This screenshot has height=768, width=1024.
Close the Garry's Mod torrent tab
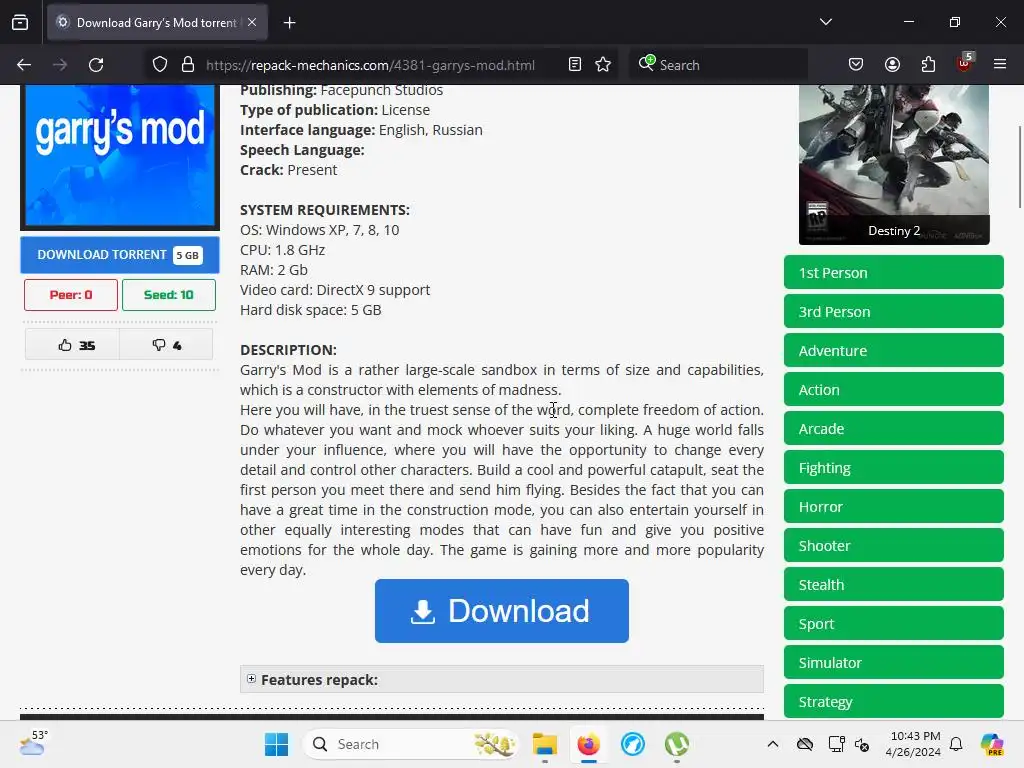(x=252, y=22)
